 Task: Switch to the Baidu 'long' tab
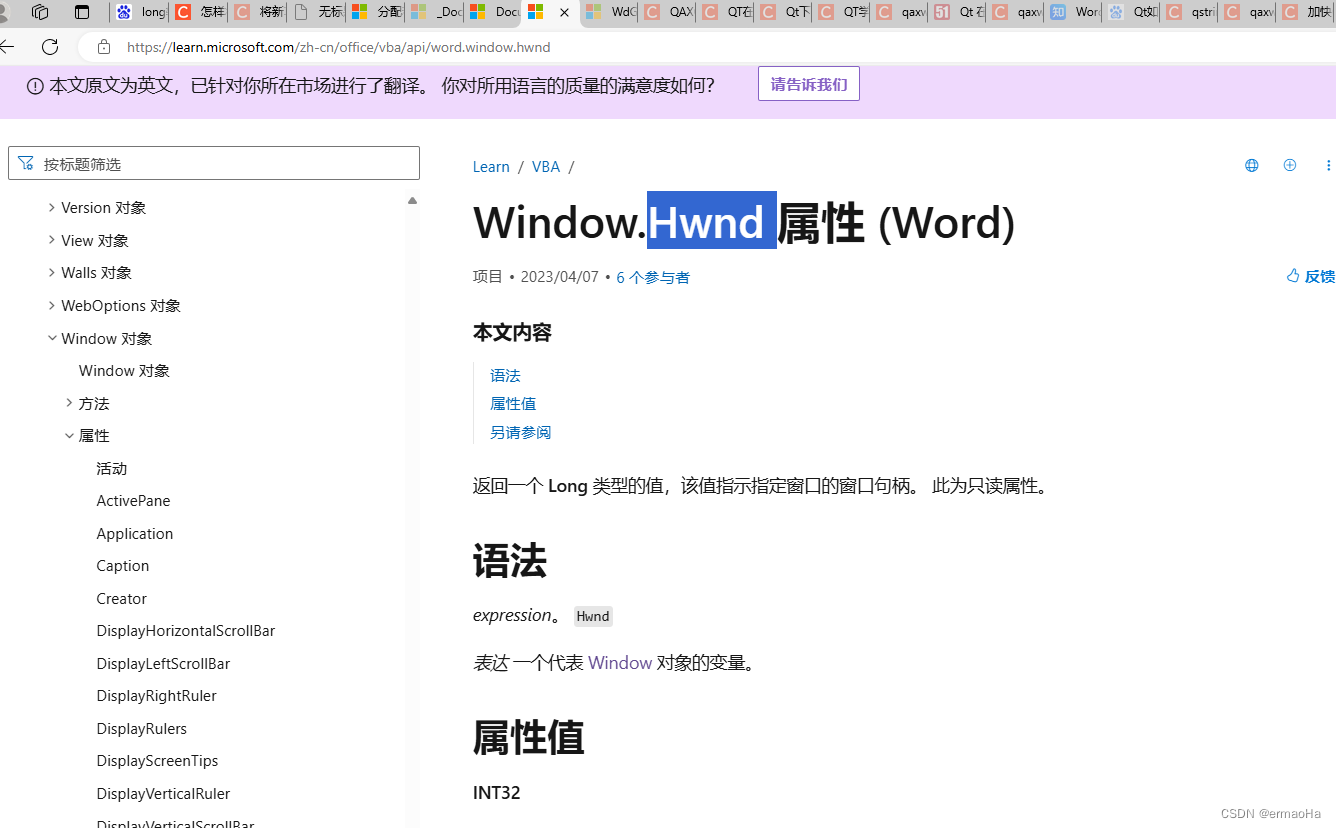tap(140, 12)
